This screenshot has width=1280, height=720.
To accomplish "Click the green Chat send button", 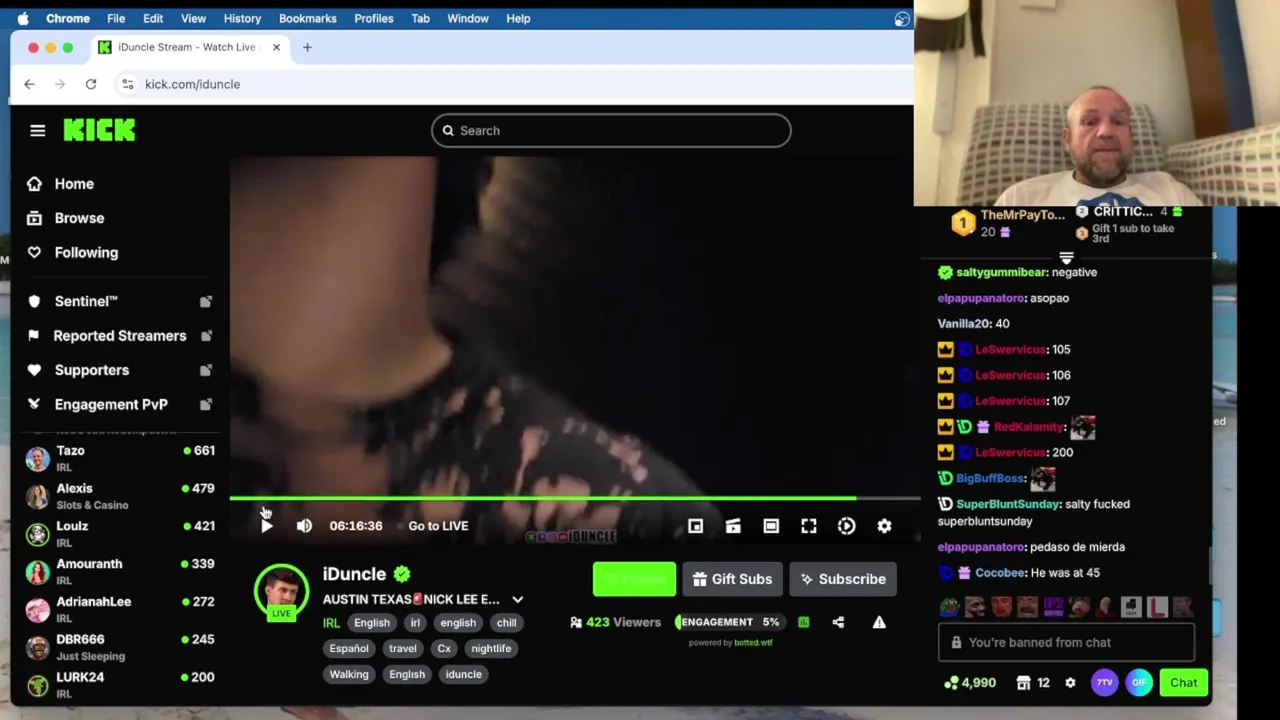I will click(1183, 683).
